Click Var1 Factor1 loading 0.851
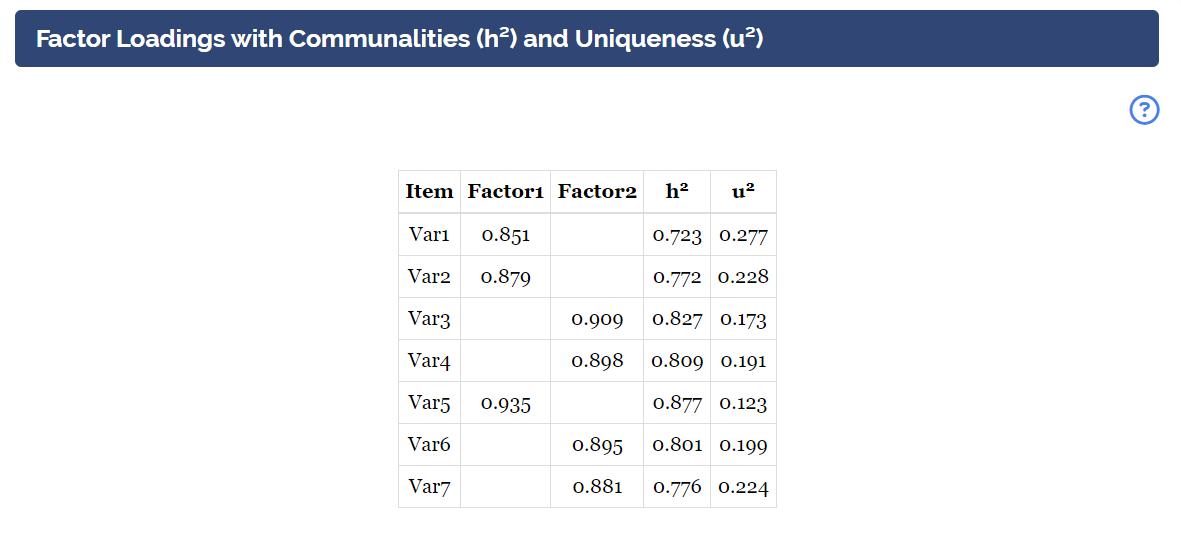1181x549 pixels. 505,235
